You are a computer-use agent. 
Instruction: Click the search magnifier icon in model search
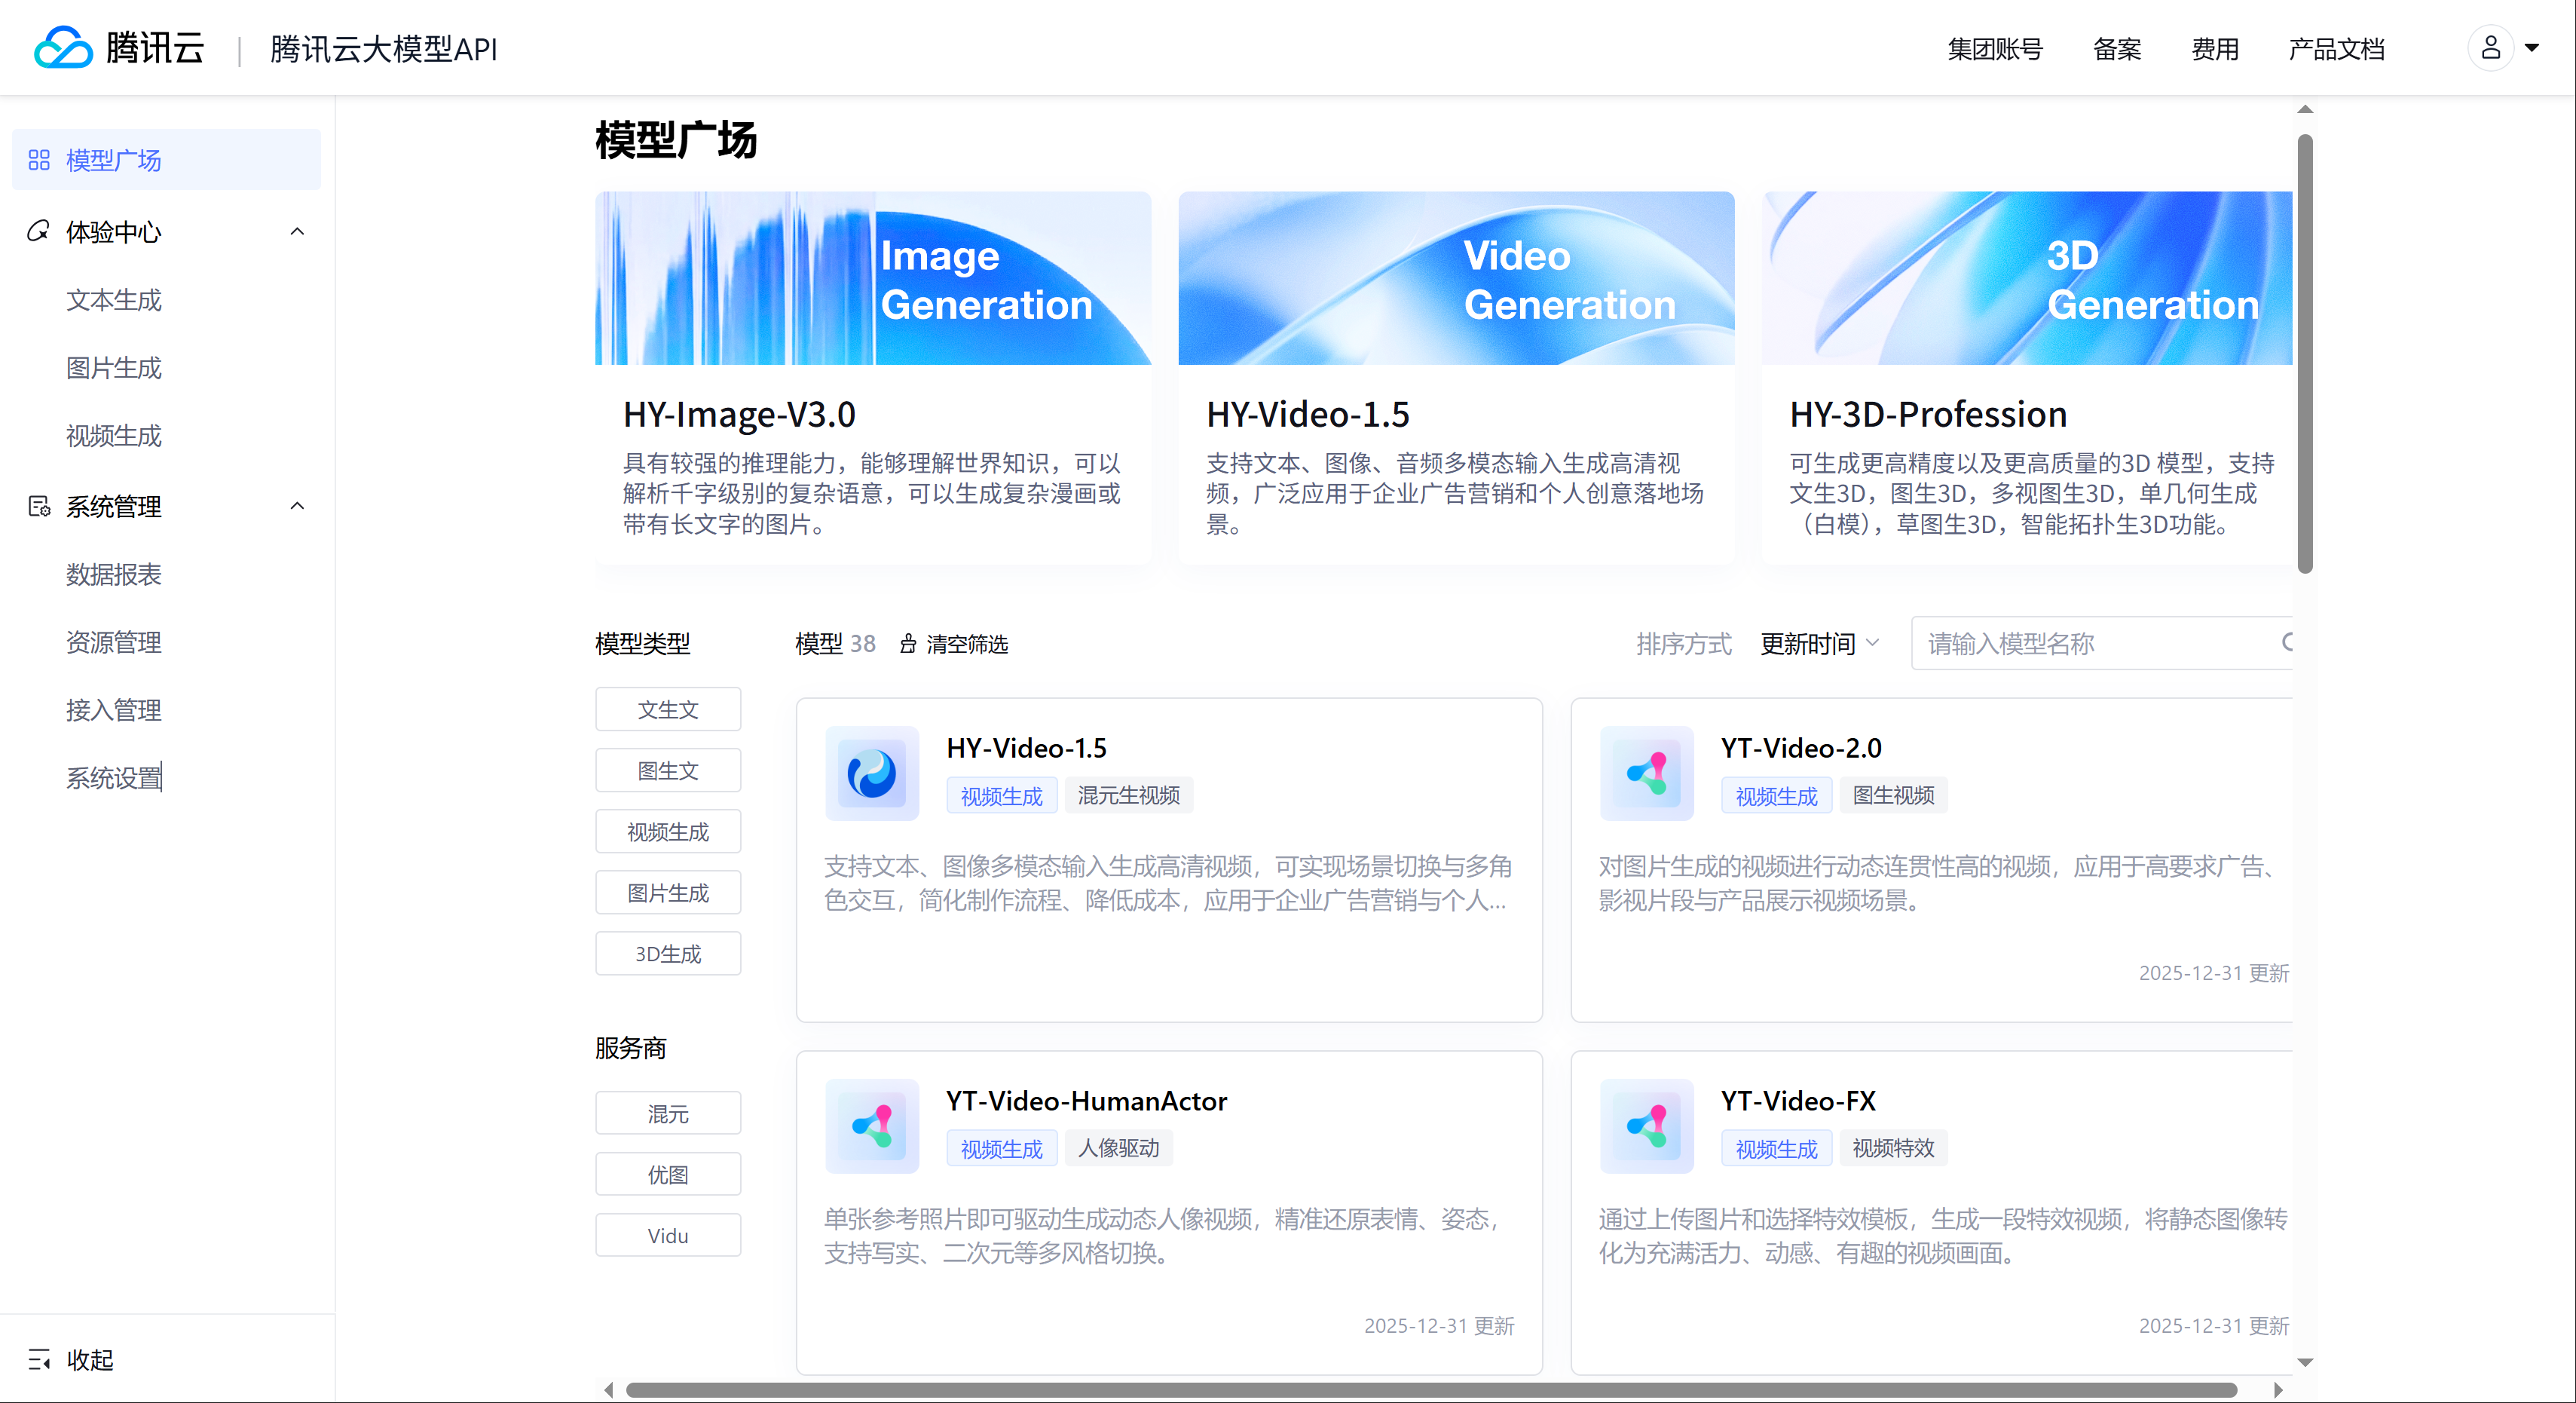click(x=2287, y=642)
